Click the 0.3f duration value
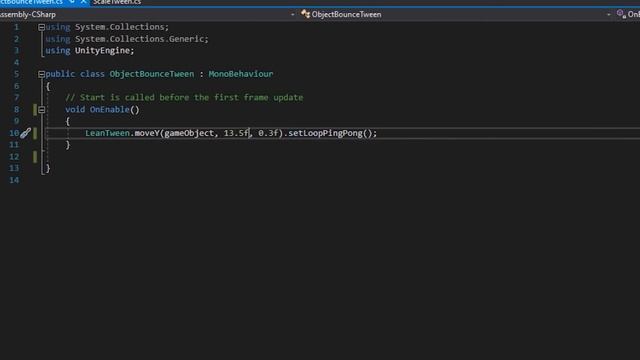The image size is (640, 360). click(268, 133)
